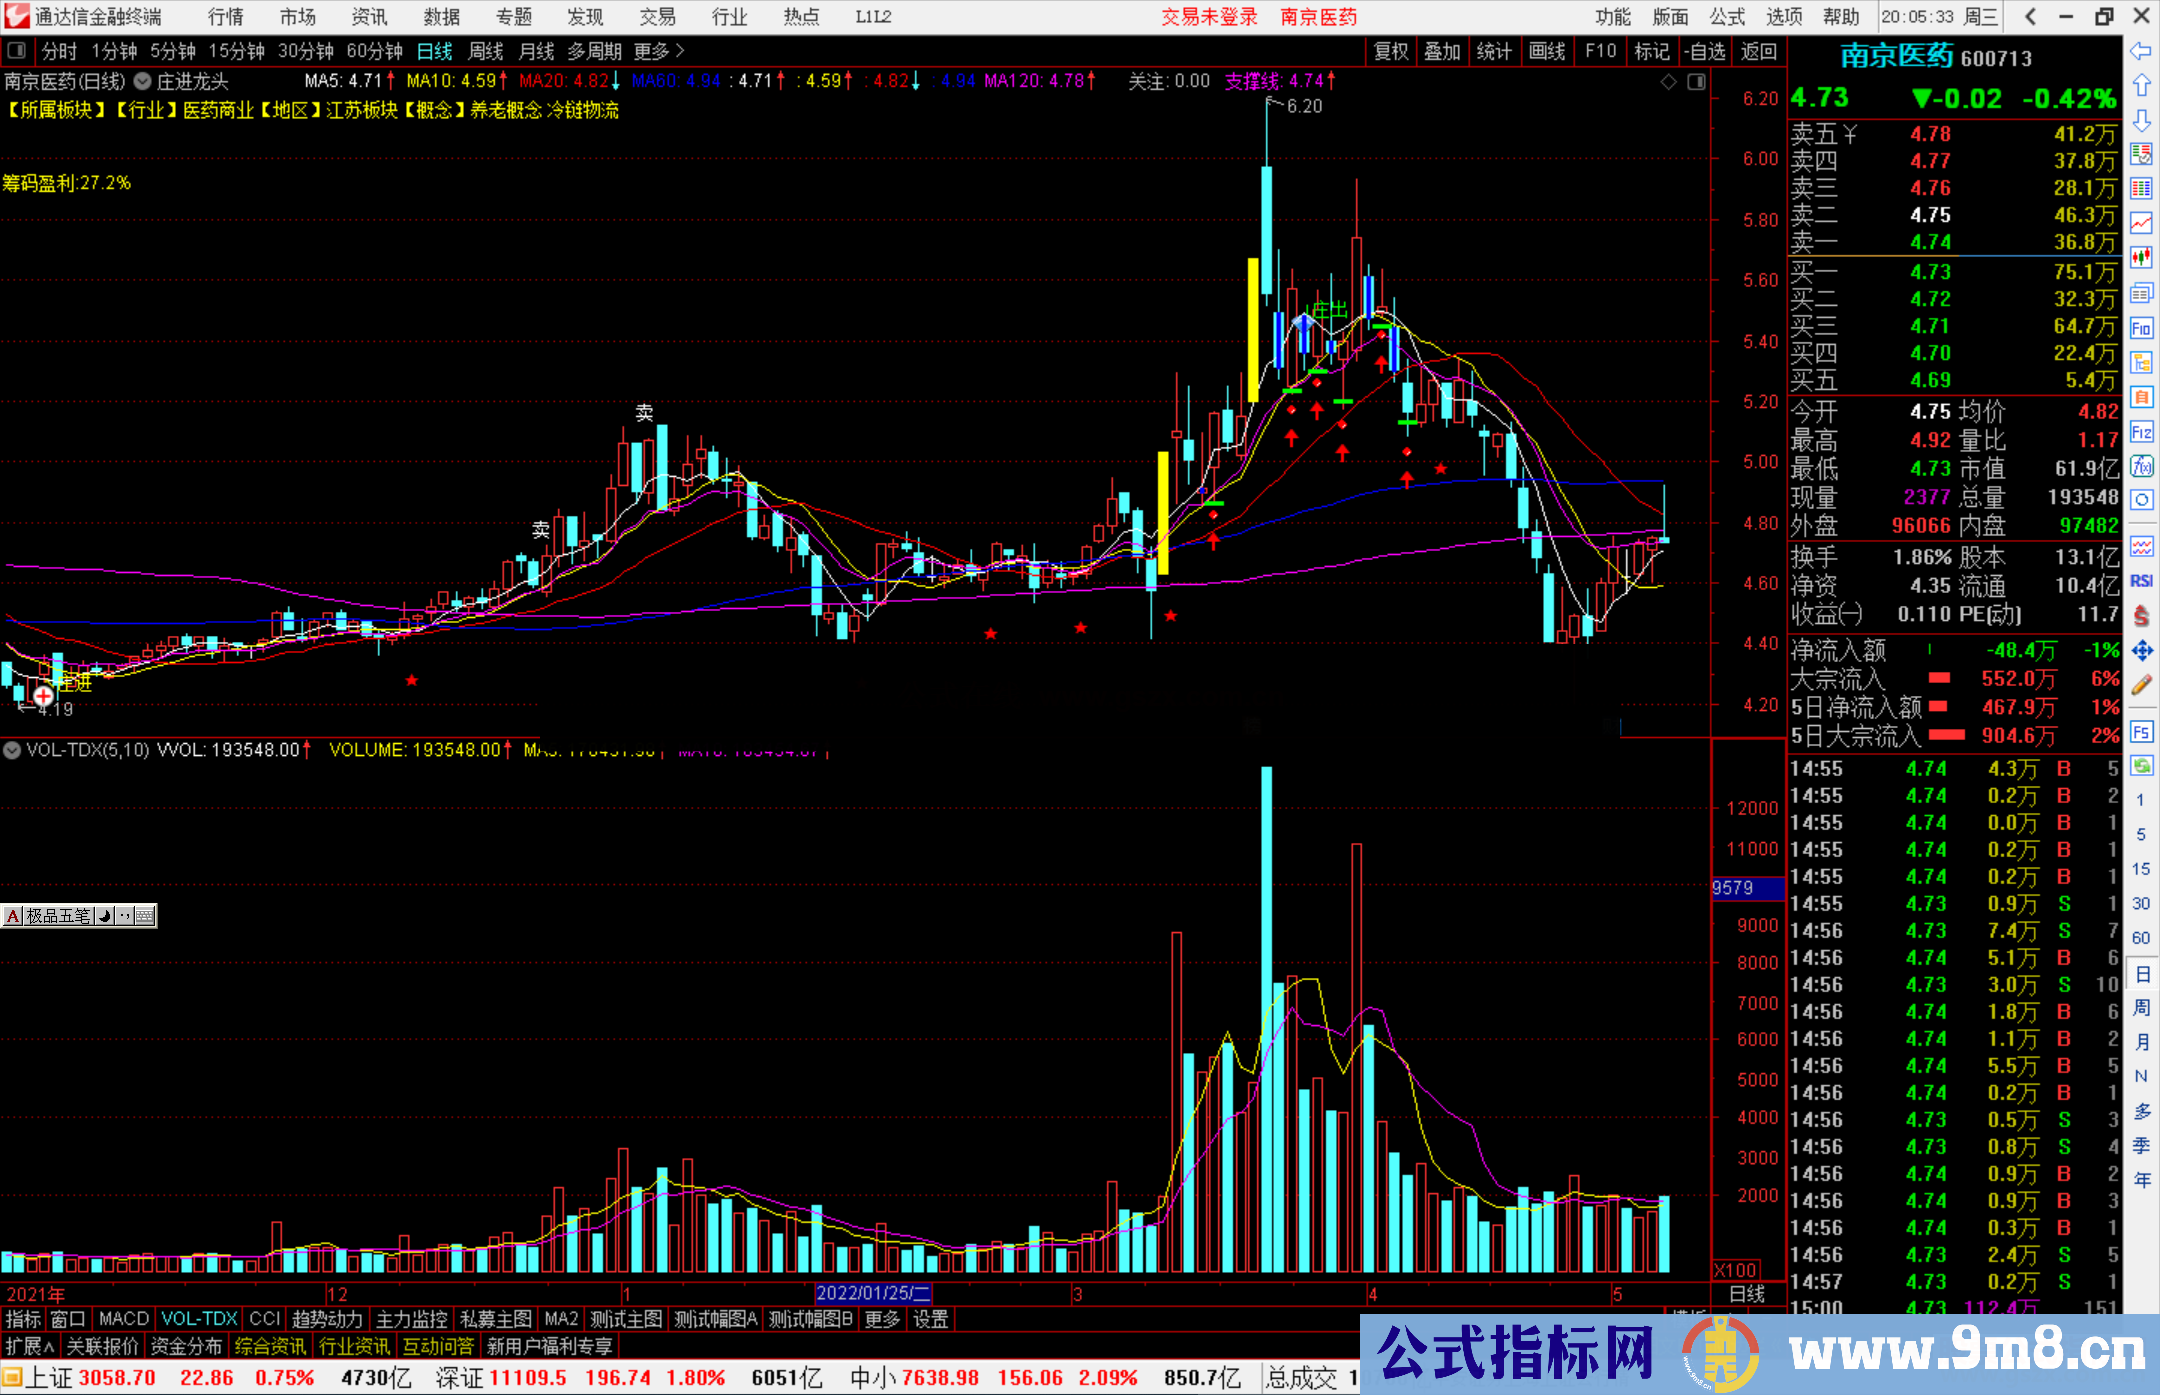
Task: Click the 通达信 red logo icon
Action: [16, 16]
